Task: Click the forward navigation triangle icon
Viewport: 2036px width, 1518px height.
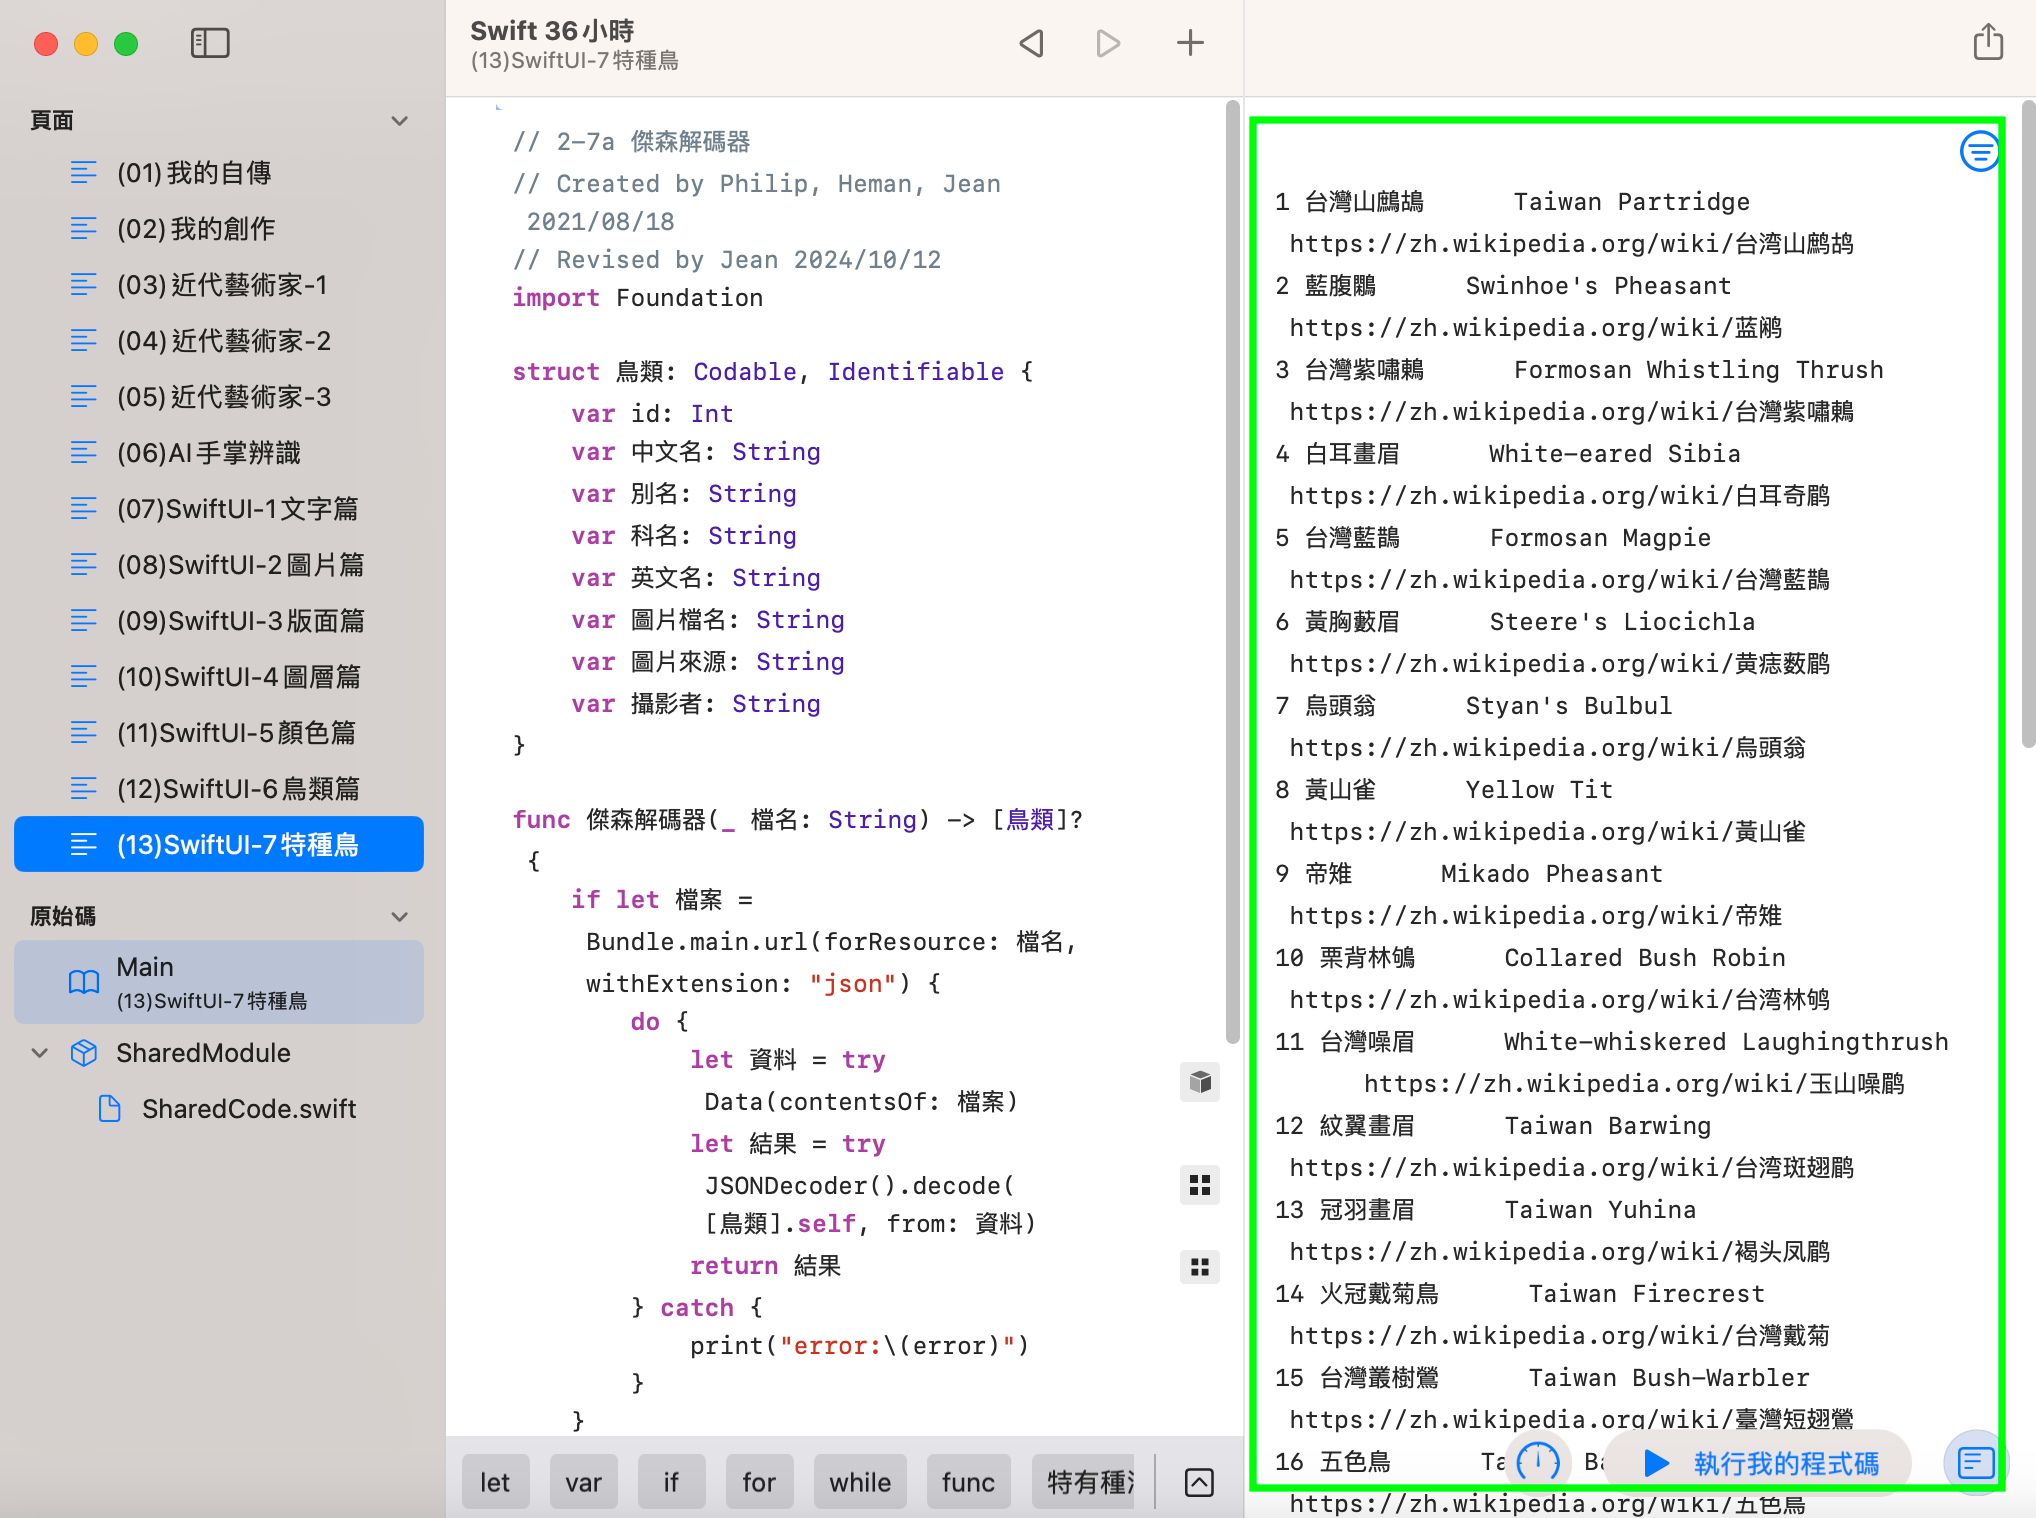Action: (x=1108, y=43)
